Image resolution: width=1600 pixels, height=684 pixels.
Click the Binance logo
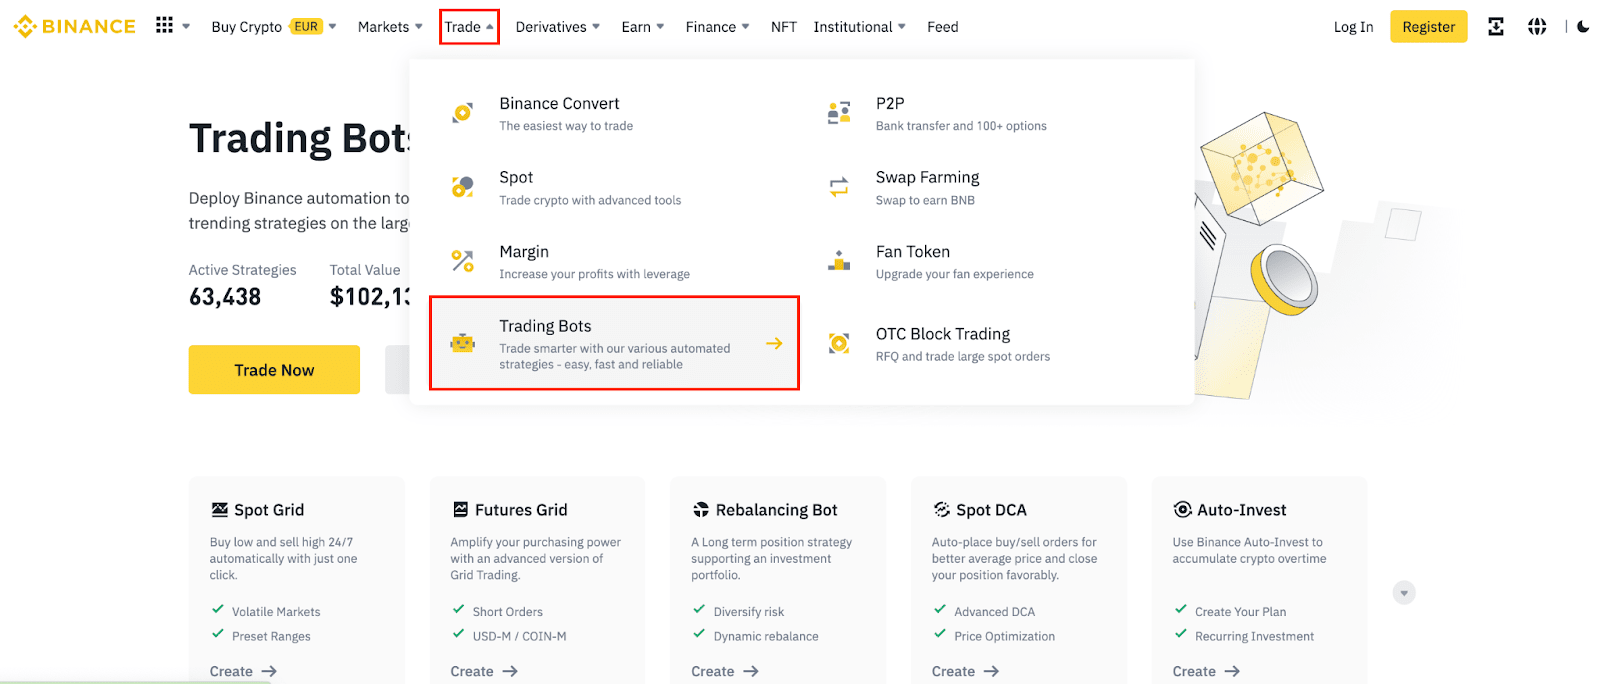75,27
